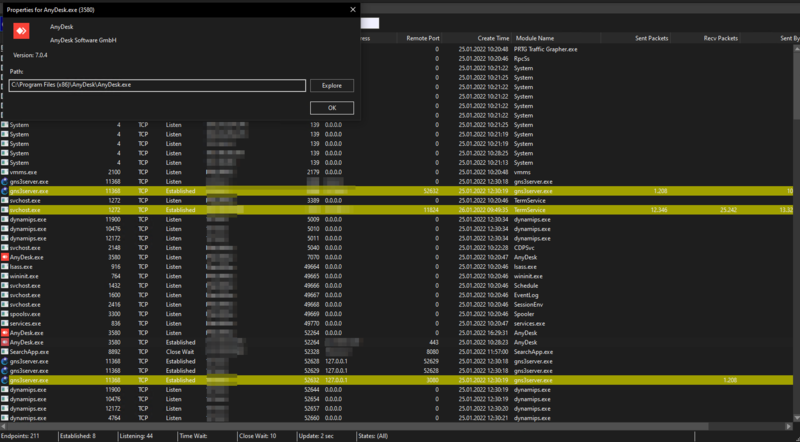
Task: Sort by the Recv Packets column
Action: click(720, 38)
